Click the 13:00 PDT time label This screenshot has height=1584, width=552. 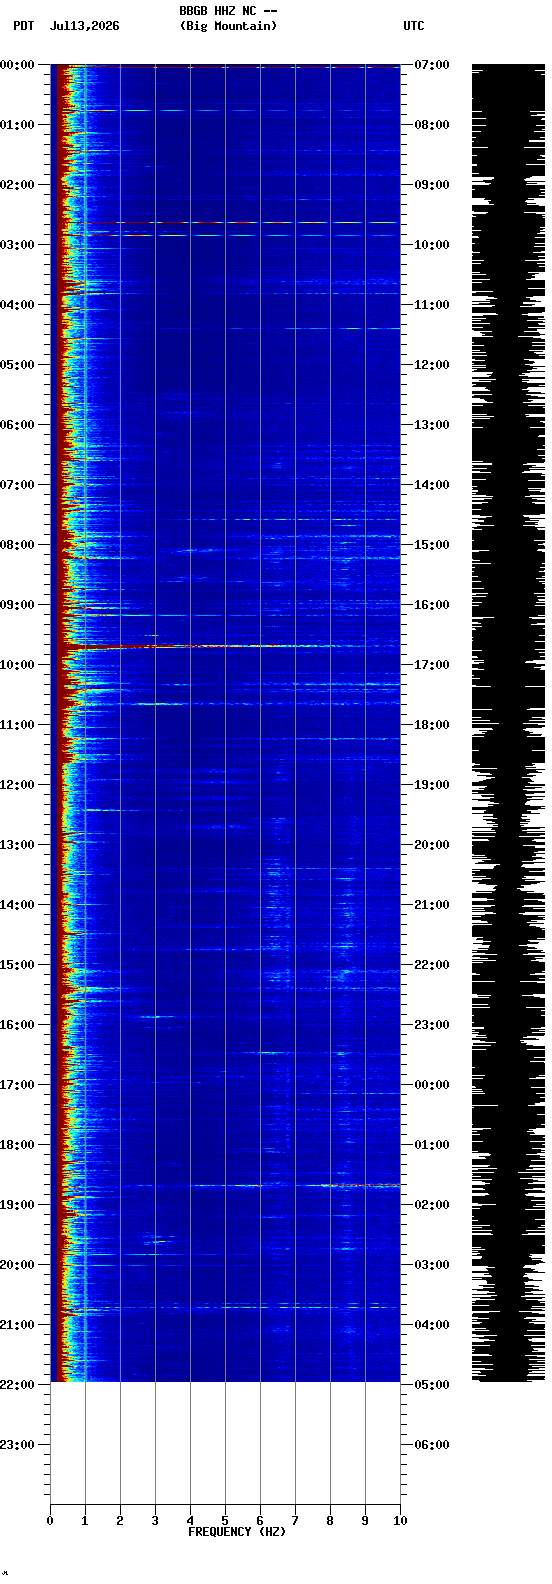point(19,845)
